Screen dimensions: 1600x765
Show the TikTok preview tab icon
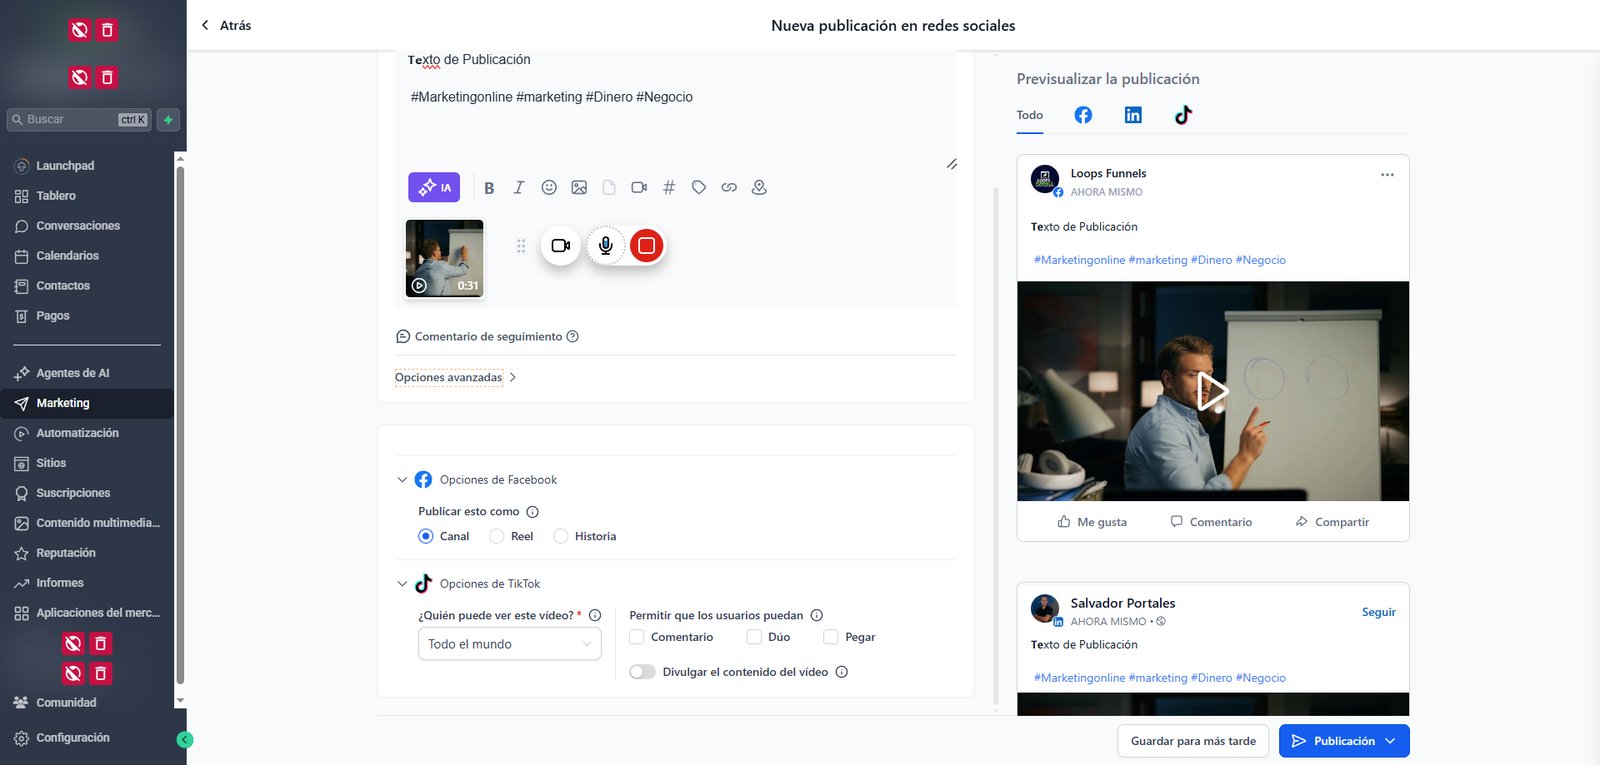point(1183,115)
